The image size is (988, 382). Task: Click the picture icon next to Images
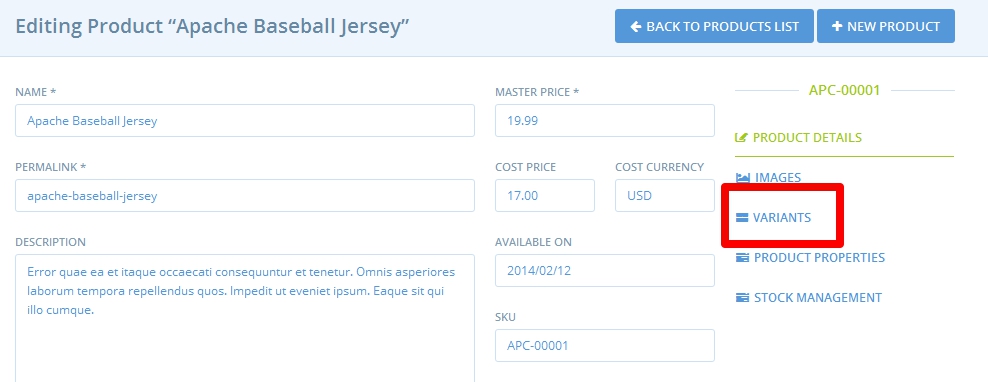743,178
